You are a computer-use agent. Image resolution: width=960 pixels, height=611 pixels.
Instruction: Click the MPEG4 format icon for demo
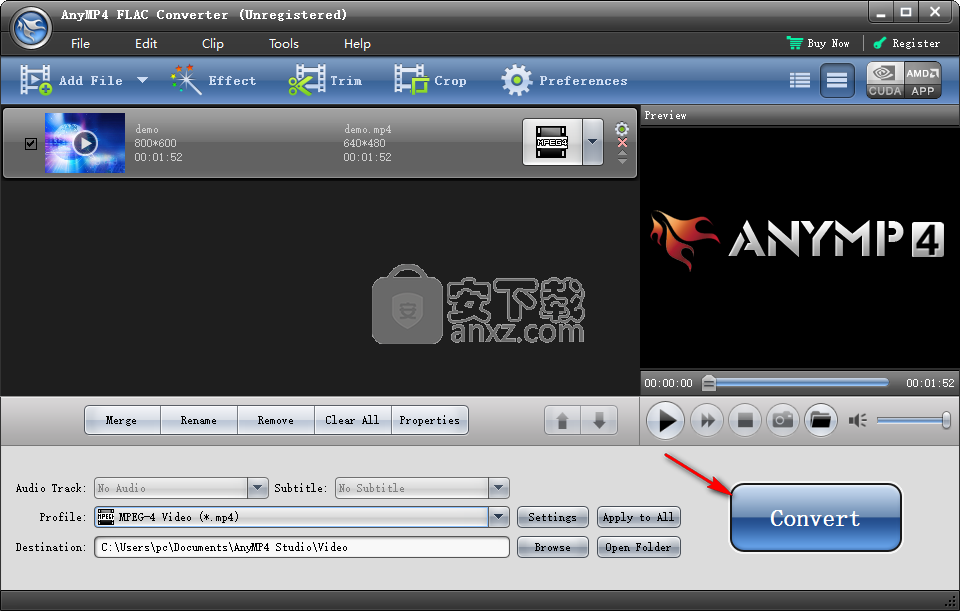[x=552, y=142]
